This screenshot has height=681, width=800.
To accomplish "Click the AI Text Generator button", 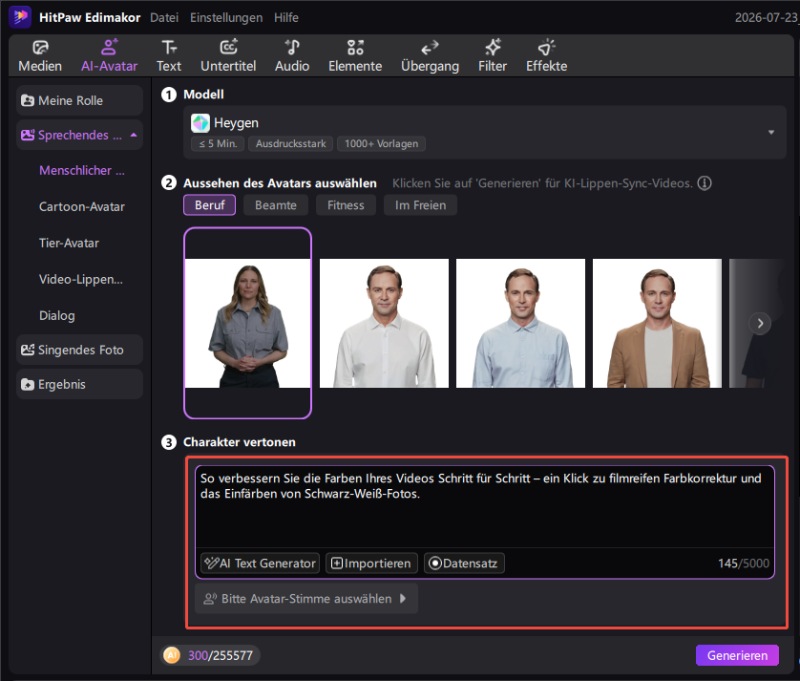I will pos(260,563).
